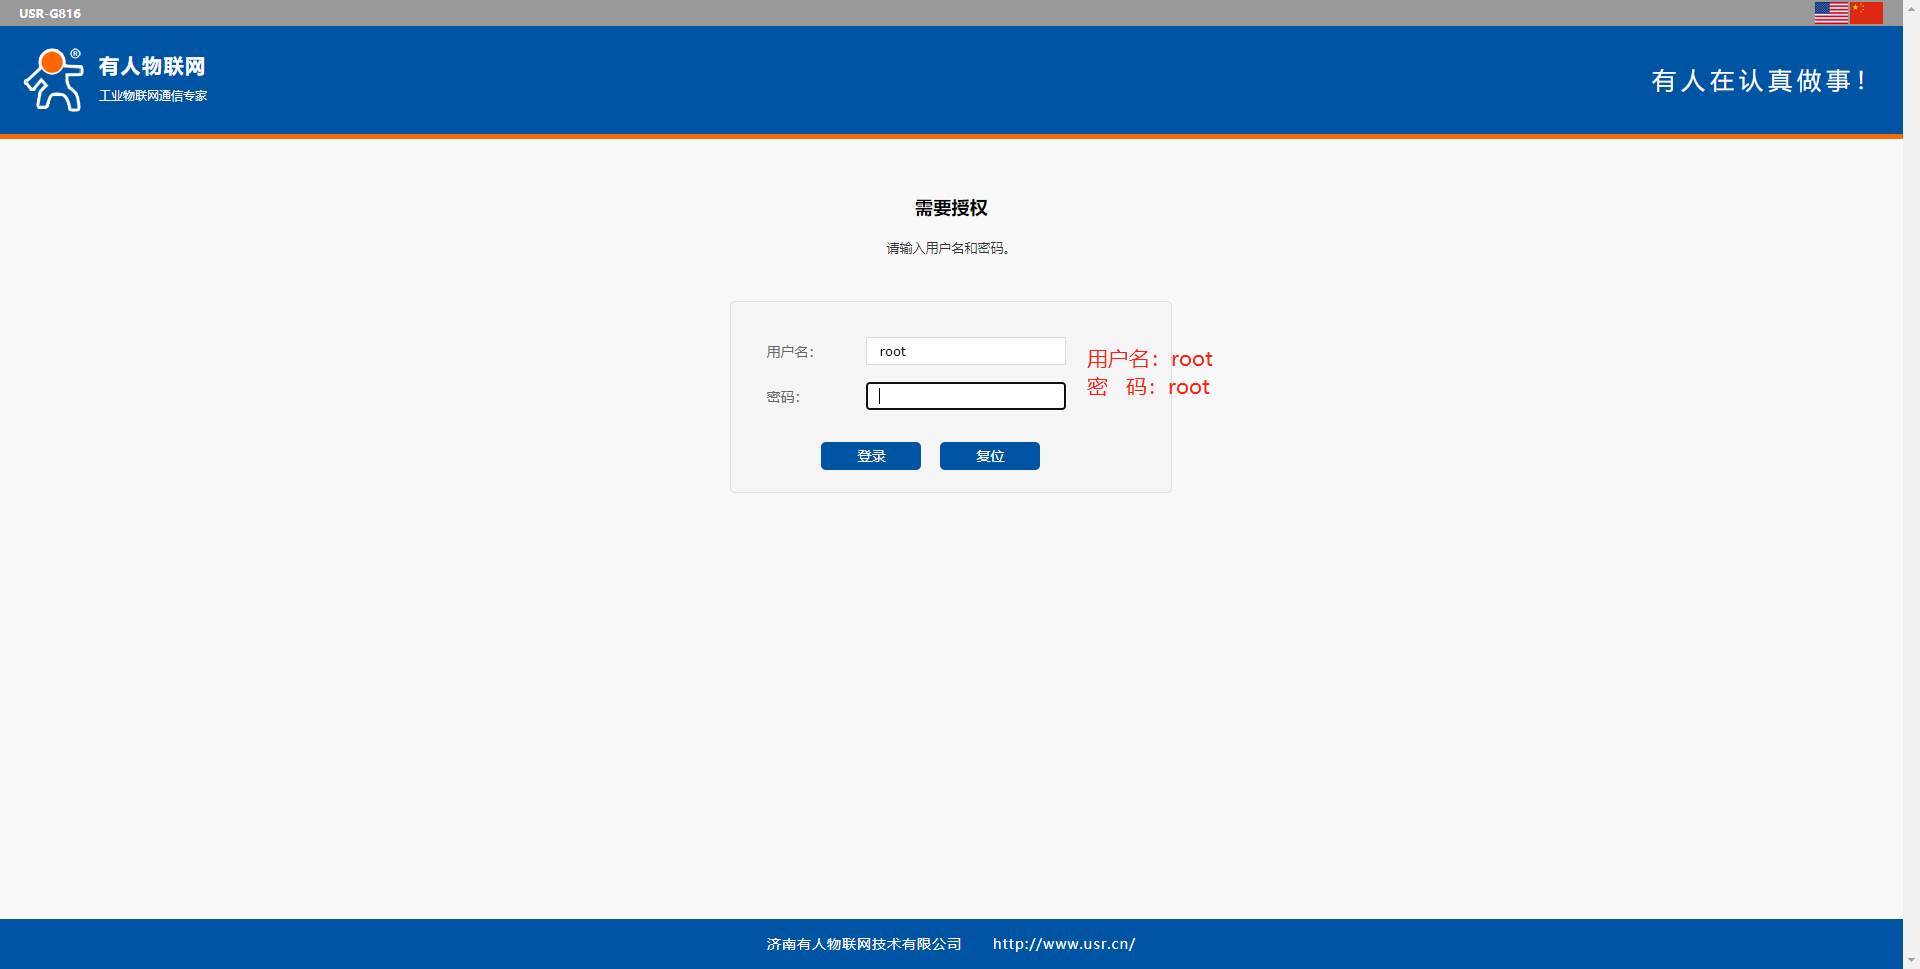Click the 有人物联网 brand name in header
The image size is (1920, 969).
click(x=152, y=66)
